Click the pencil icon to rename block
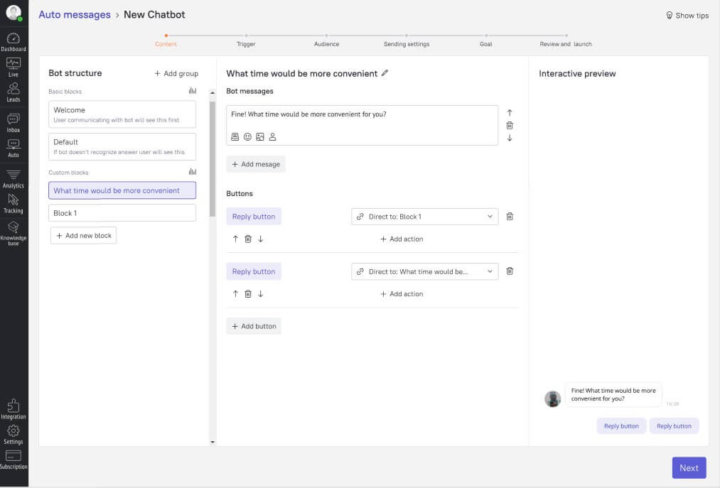The width and height of the screenshot is (720, 488). pyautogui.click(x=386, y=73)
